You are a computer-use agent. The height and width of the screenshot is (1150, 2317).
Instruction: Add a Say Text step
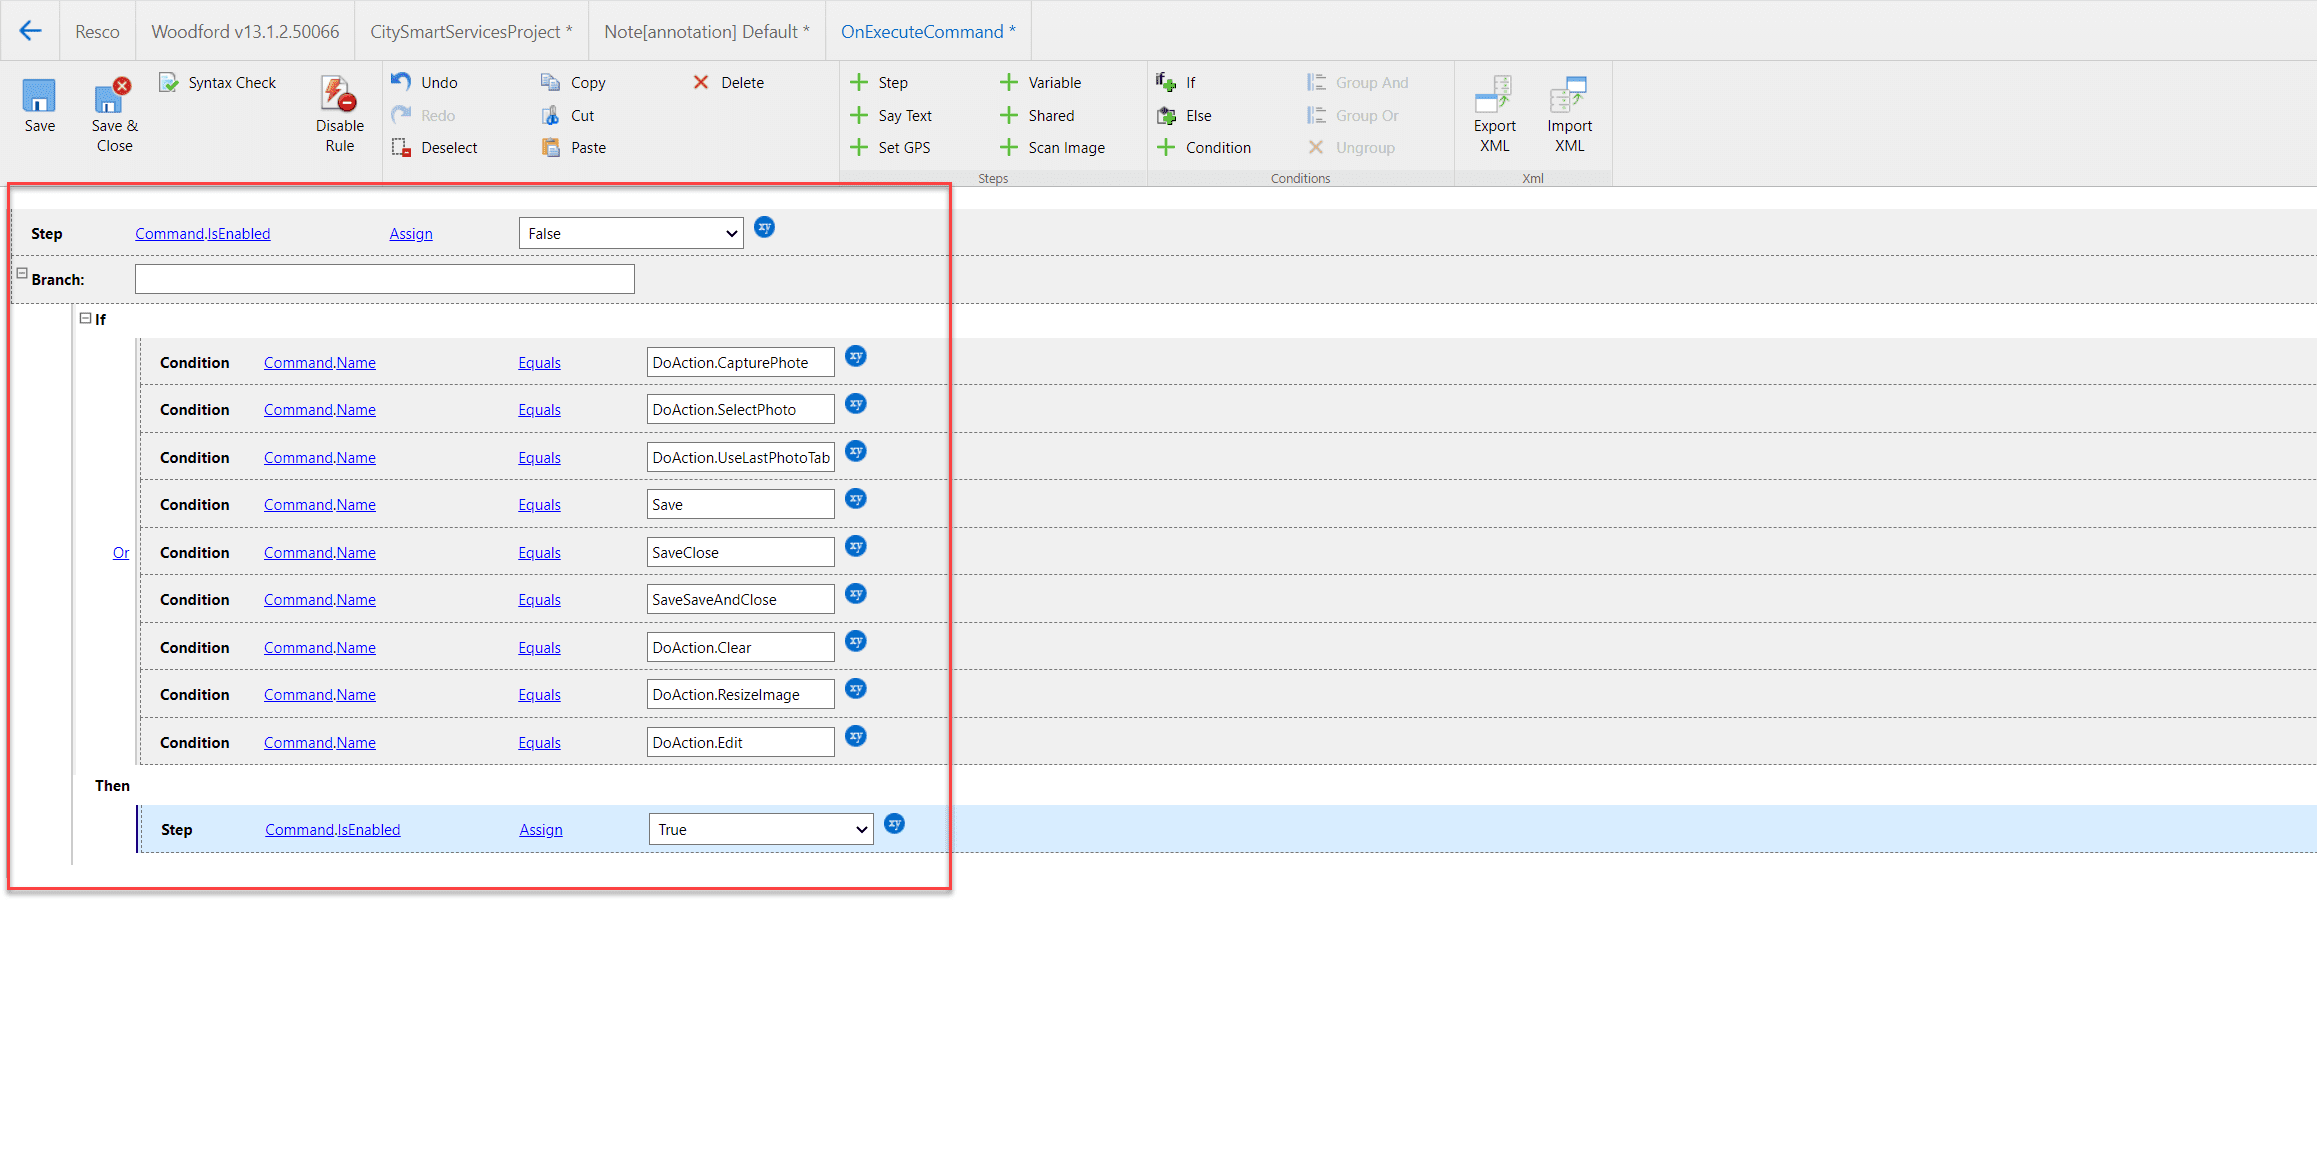(x=891, y=116)
